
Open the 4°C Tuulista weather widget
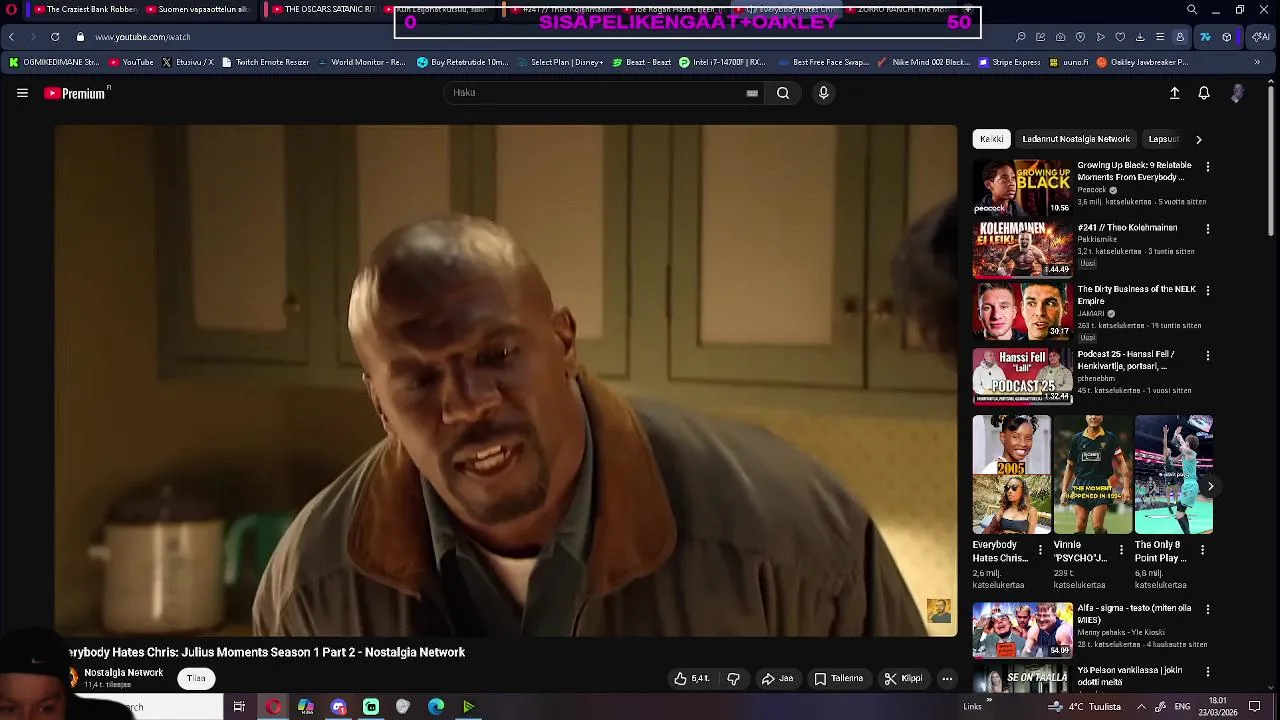pyautogui.click(x=1085, y=707)
